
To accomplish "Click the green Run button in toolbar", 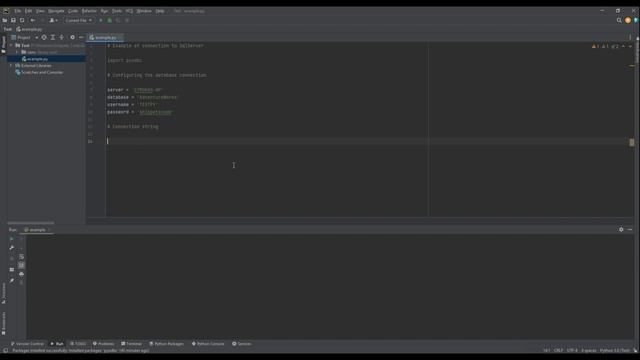I will [x=101, y=20].
